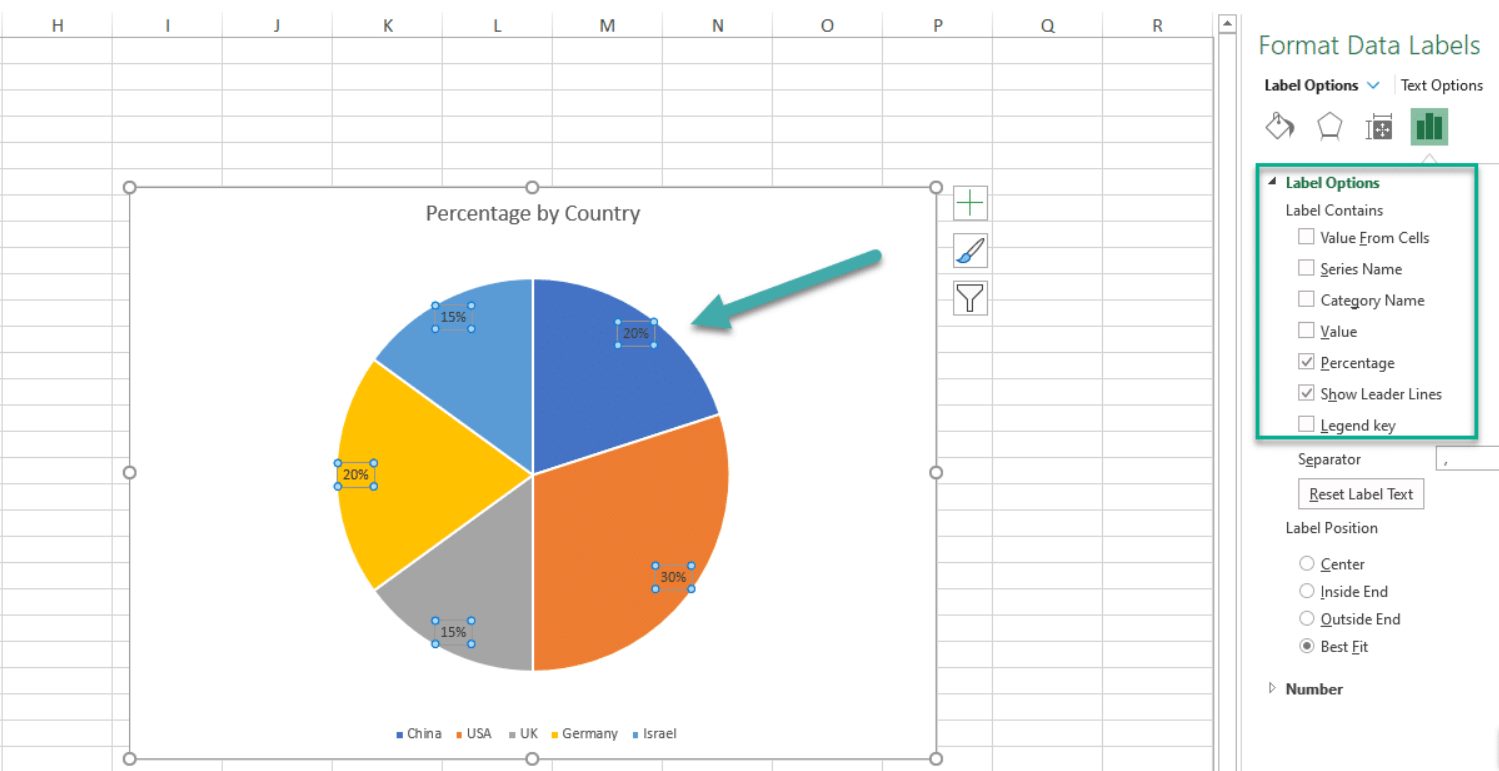Image resolution: width=1499 pixels, height=771 pixels.
Task: Click the Chart Elements plus button
Action: coord(970,204)
